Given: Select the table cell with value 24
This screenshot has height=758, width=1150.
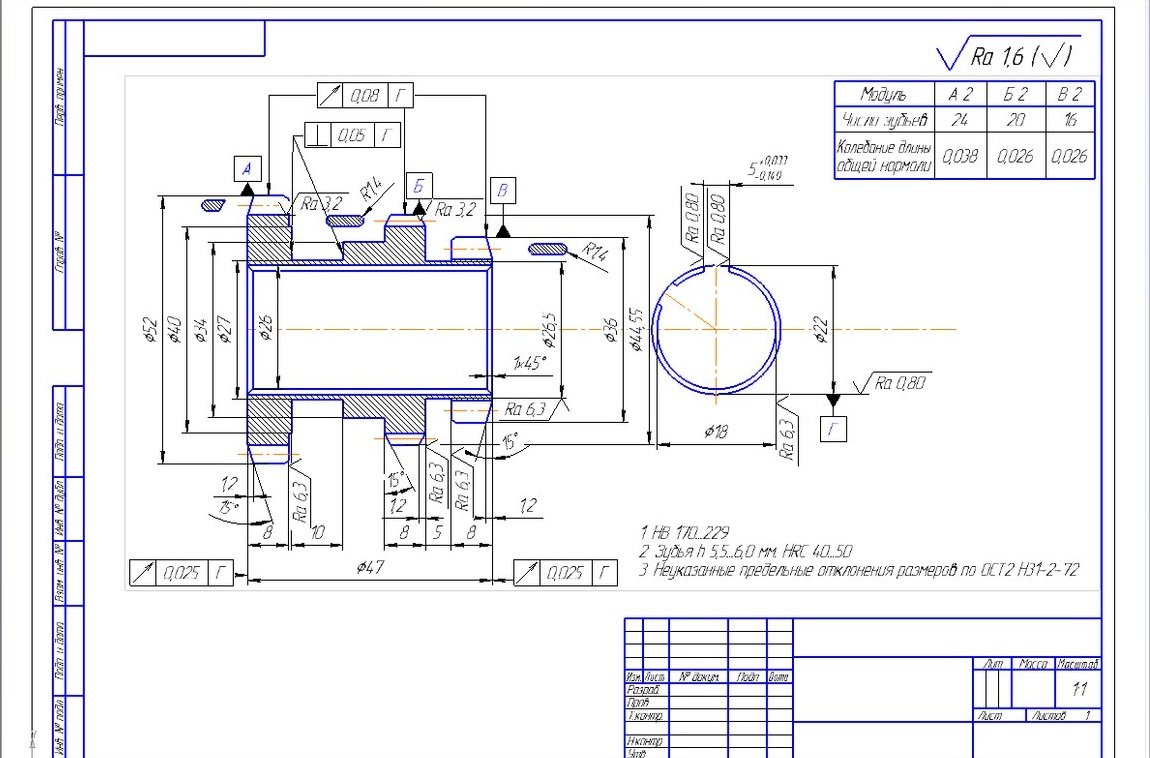Looking at the screenshot, I should [x=960, y=119].
